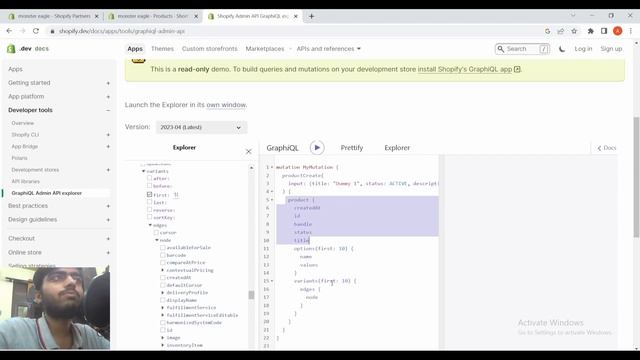Check the last argument checkbox
This screenshot has height=360, width=640.
[149, 202]
